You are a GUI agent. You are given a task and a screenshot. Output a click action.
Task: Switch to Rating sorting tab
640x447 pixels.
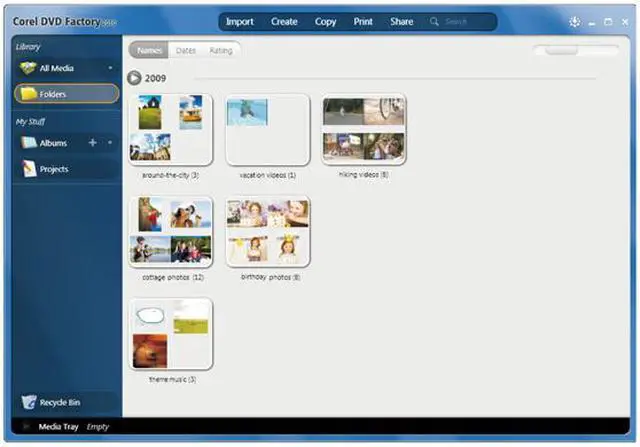coord(221,51)
